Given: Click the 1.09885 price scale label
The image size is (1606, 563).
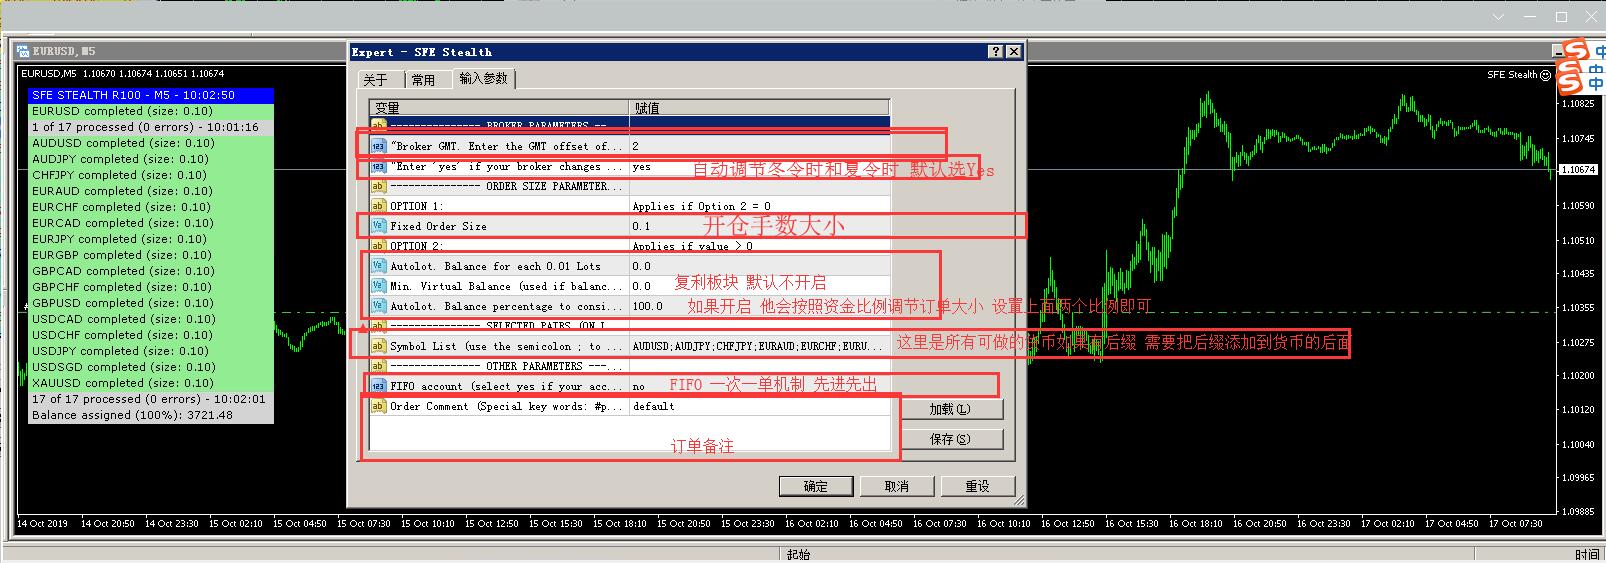Looking at the screenshot, I should (1578, 511).
